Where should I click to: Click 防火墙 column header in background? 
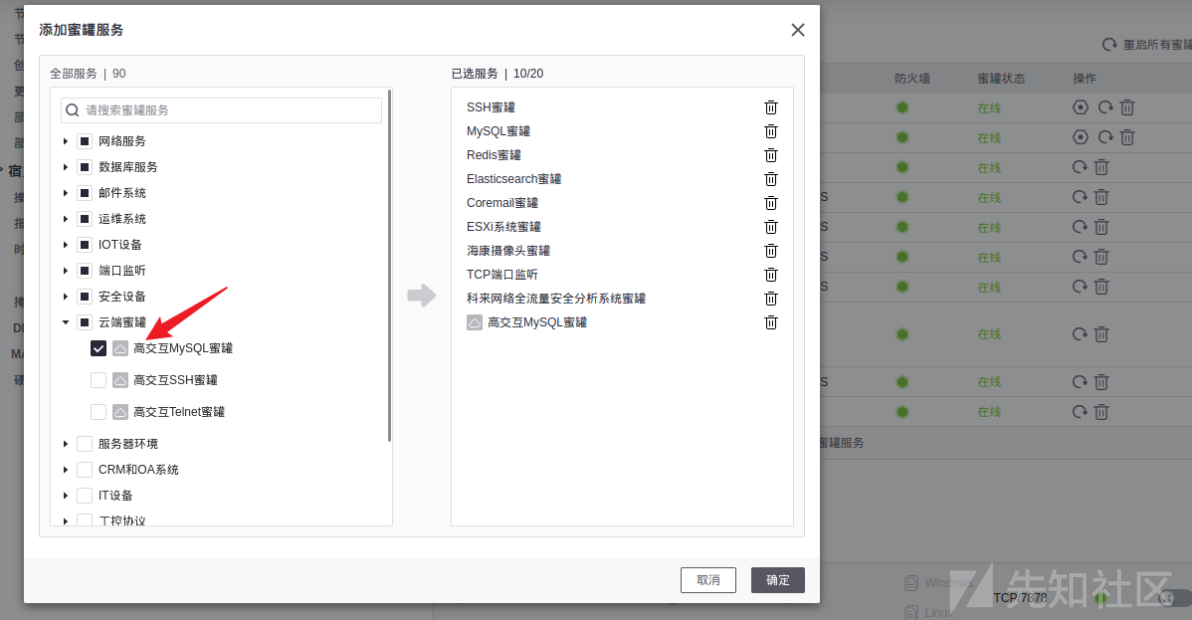pyautogui.click(x=912, y=78)
